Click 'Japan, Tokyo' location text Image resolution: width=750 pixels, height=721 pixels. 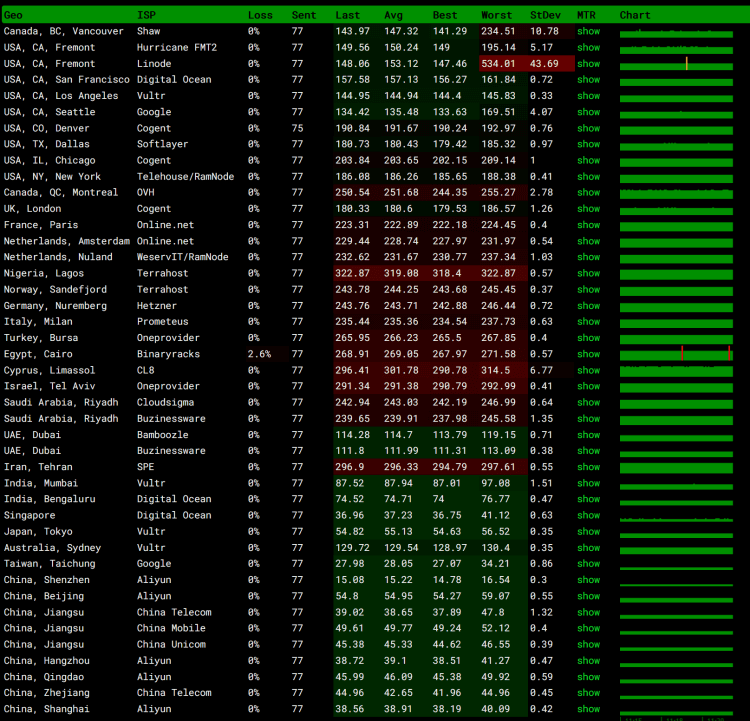click(38, 532)
